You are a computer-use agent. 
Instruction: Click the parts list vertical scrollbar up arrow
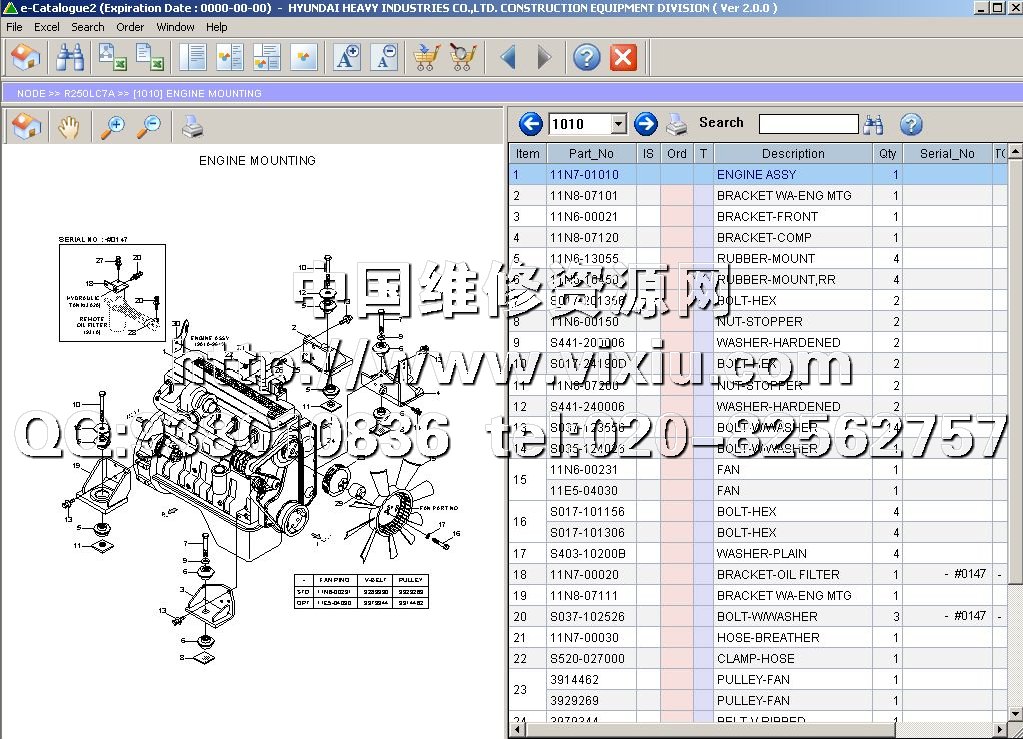pos(1015,152)
